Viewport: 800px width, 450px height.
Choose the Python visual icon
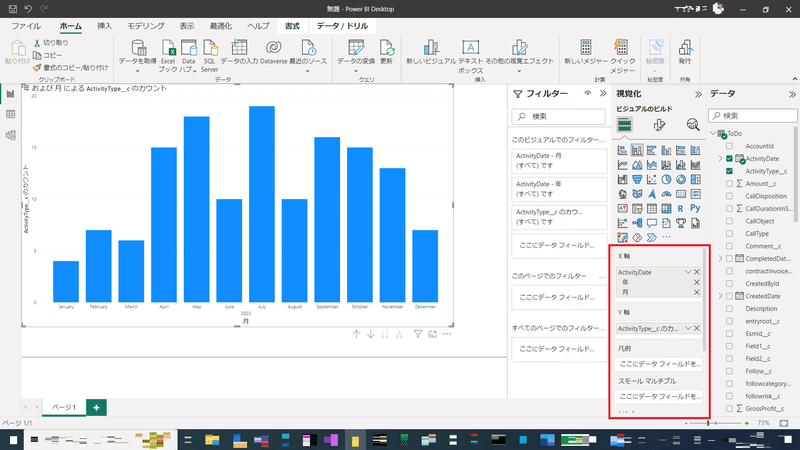pyautogui.click(x=695, y=208)
